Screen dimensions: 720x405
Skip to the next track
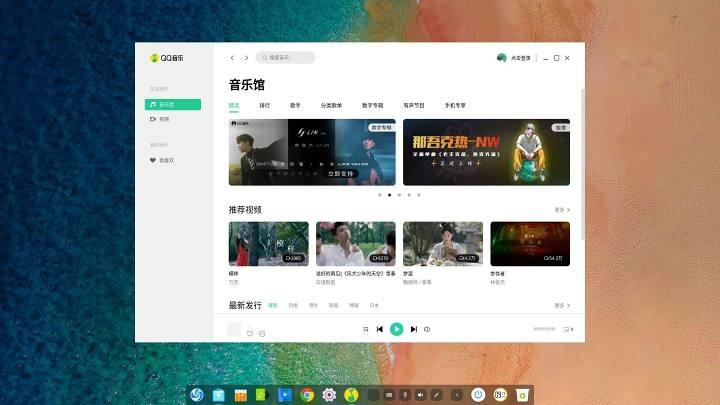click(x=413, y=329)
